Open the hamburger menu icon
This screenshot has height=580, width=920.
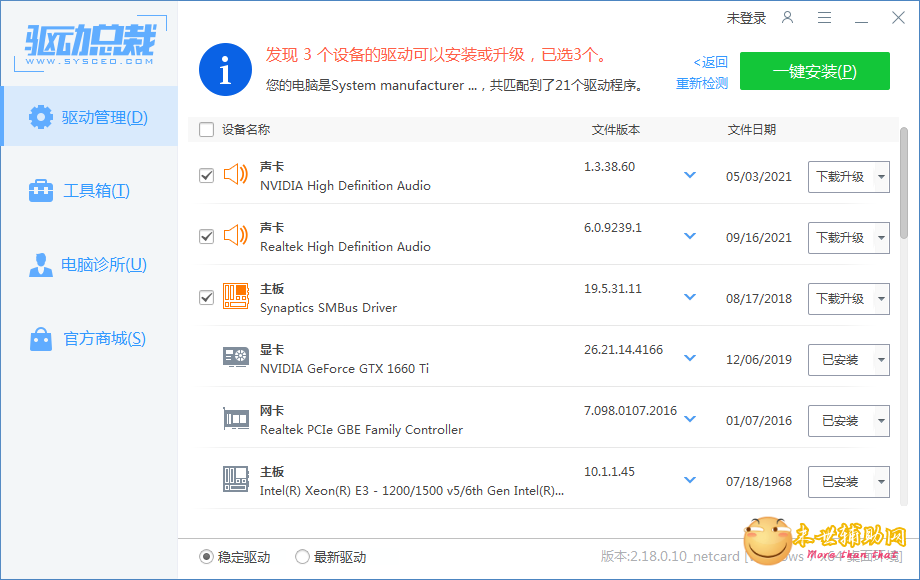[824, 18]
